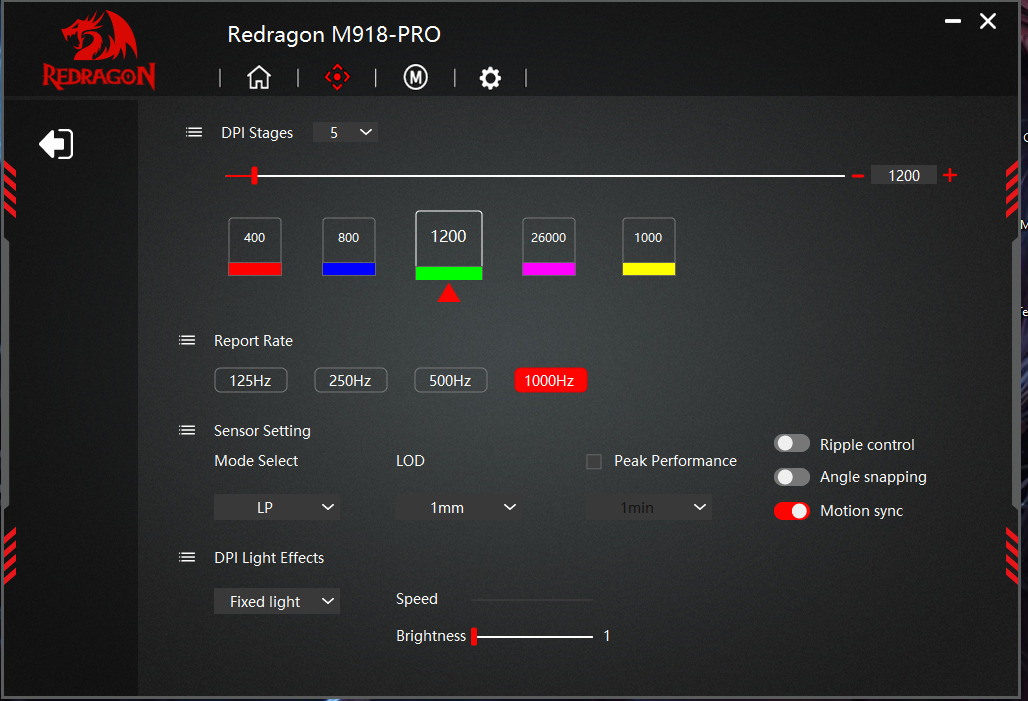
Task: Close the Redragon window
Action: tap(988, 22)
